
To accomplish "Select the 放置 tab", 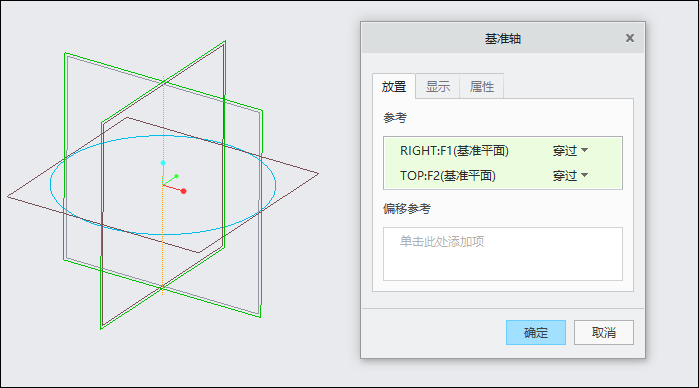I will coord(394,87).
